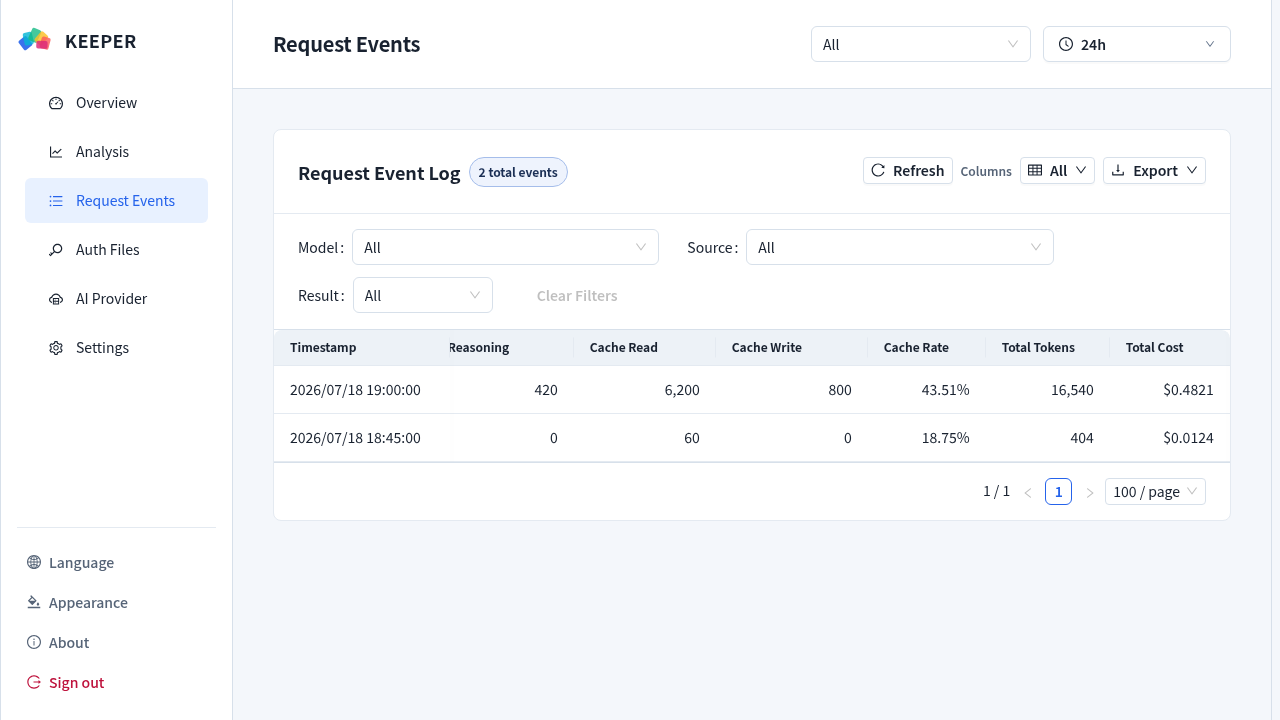Click the Sign out arrow icon
Image resolution: width=1280 pixels, height=720 pixels.
pyautogui.click(x=34, y=682)
